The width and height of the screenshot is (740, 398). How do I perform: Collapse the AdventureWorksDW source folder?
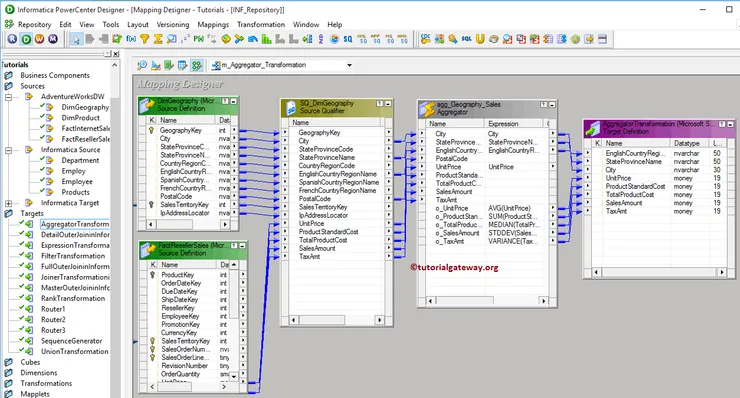8,97
